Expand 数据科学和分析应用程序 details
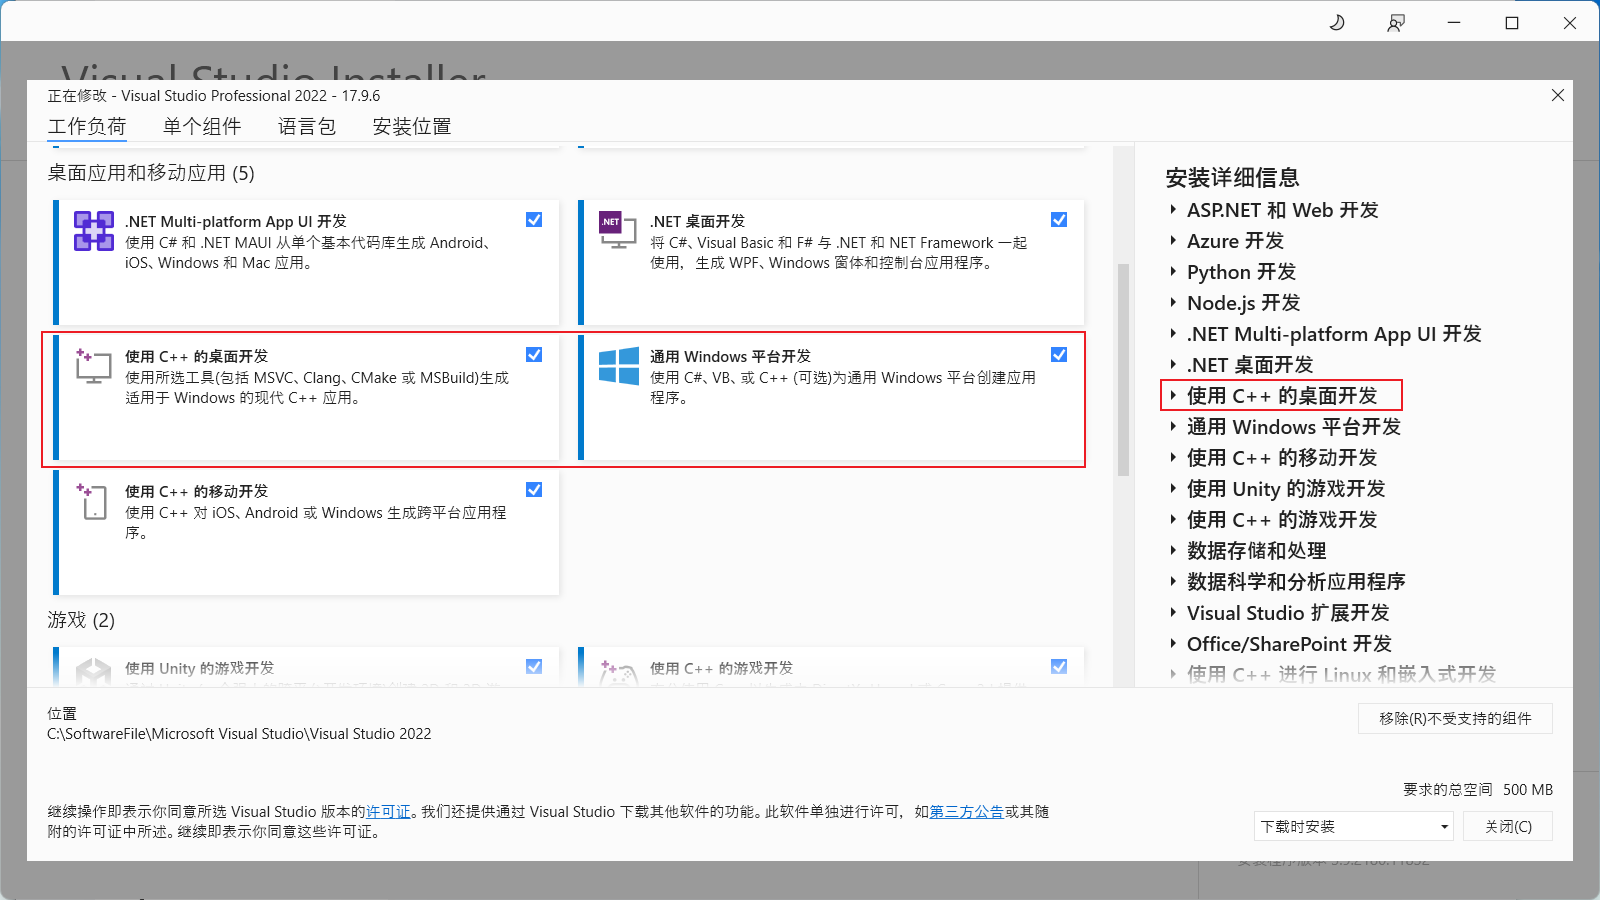Image resolution: width=1600 pixels, height=900 pixels. 1173,582
